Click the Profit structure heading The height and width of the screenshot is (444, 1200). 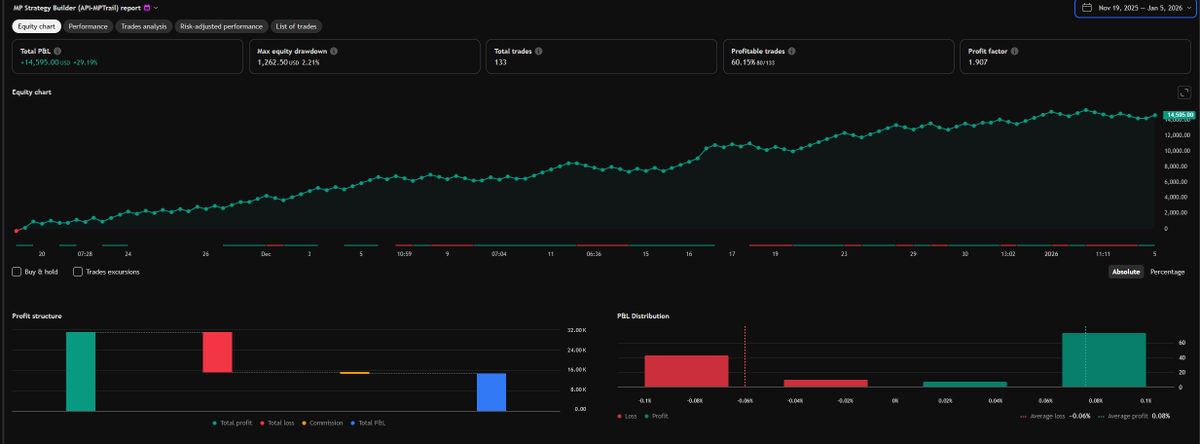37,316
